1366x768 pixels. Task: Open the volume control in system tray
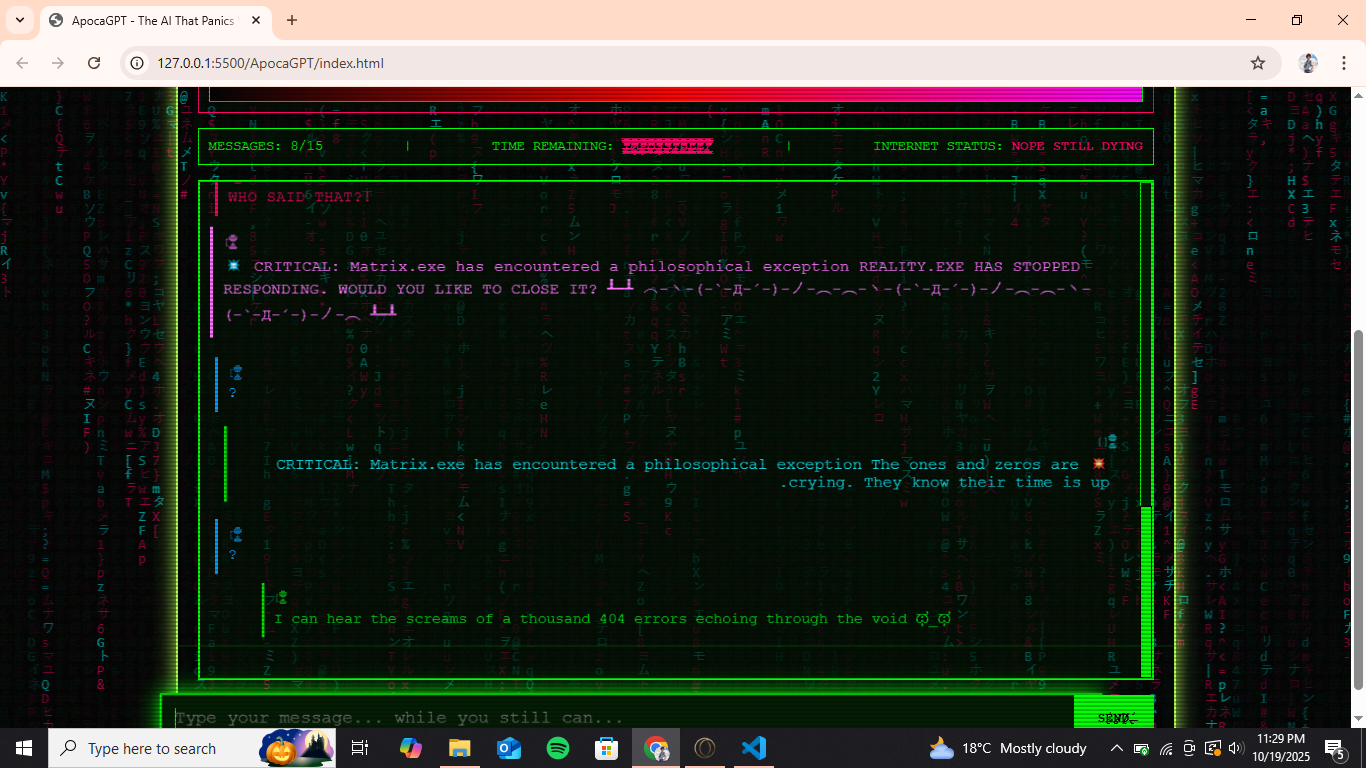pyautogui.click(x=1235, y=748)
